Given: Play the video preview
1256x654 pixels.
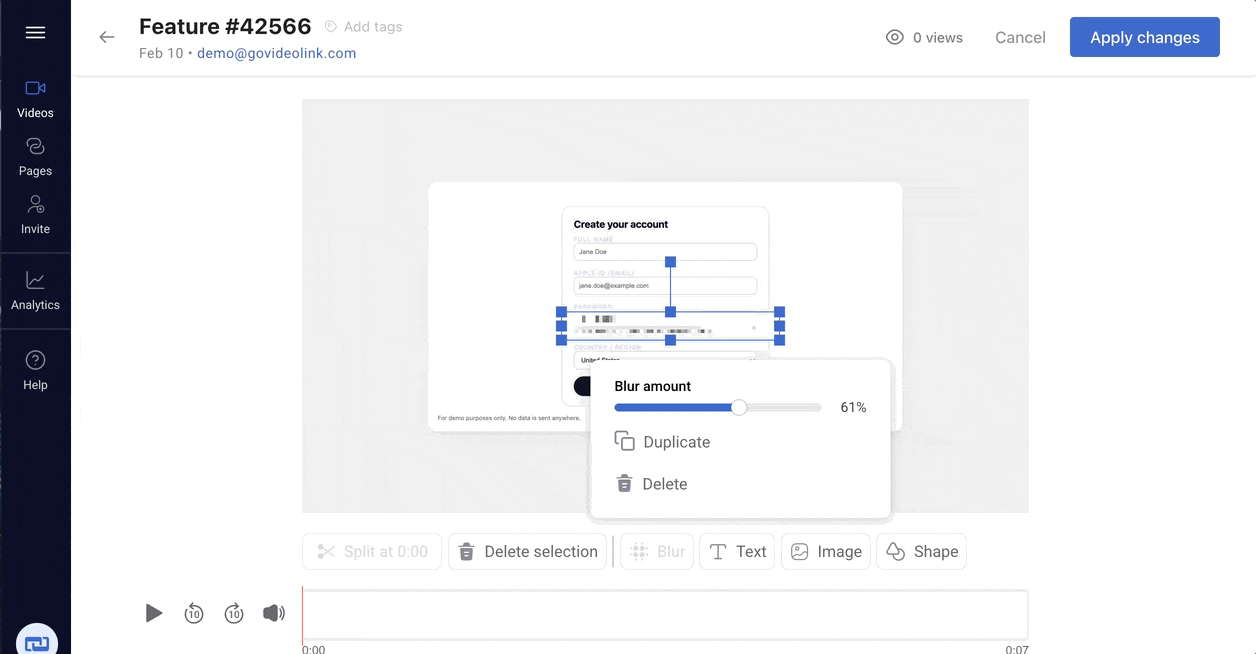Looking at the screenshot, I should pos(154,613).
